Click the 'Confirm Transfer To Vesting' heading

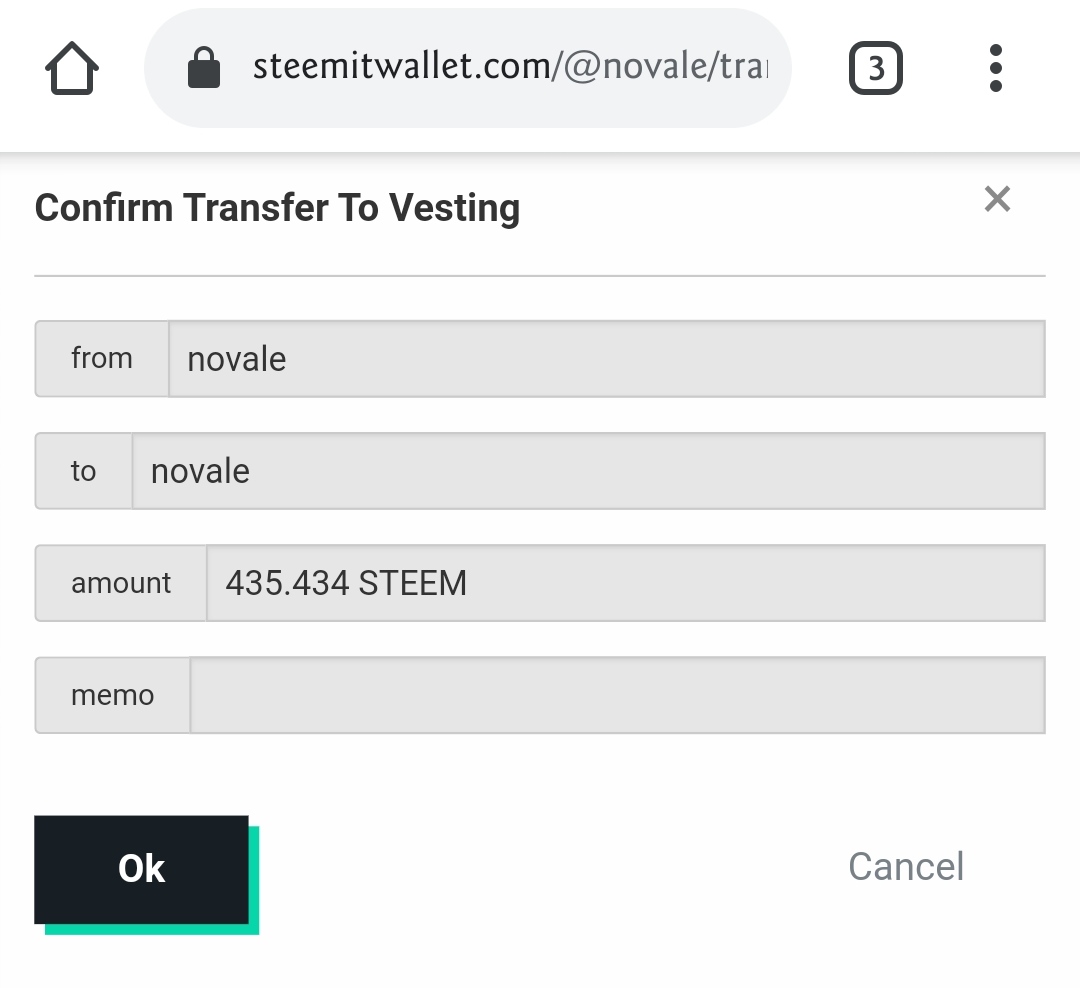coord(277,208)
